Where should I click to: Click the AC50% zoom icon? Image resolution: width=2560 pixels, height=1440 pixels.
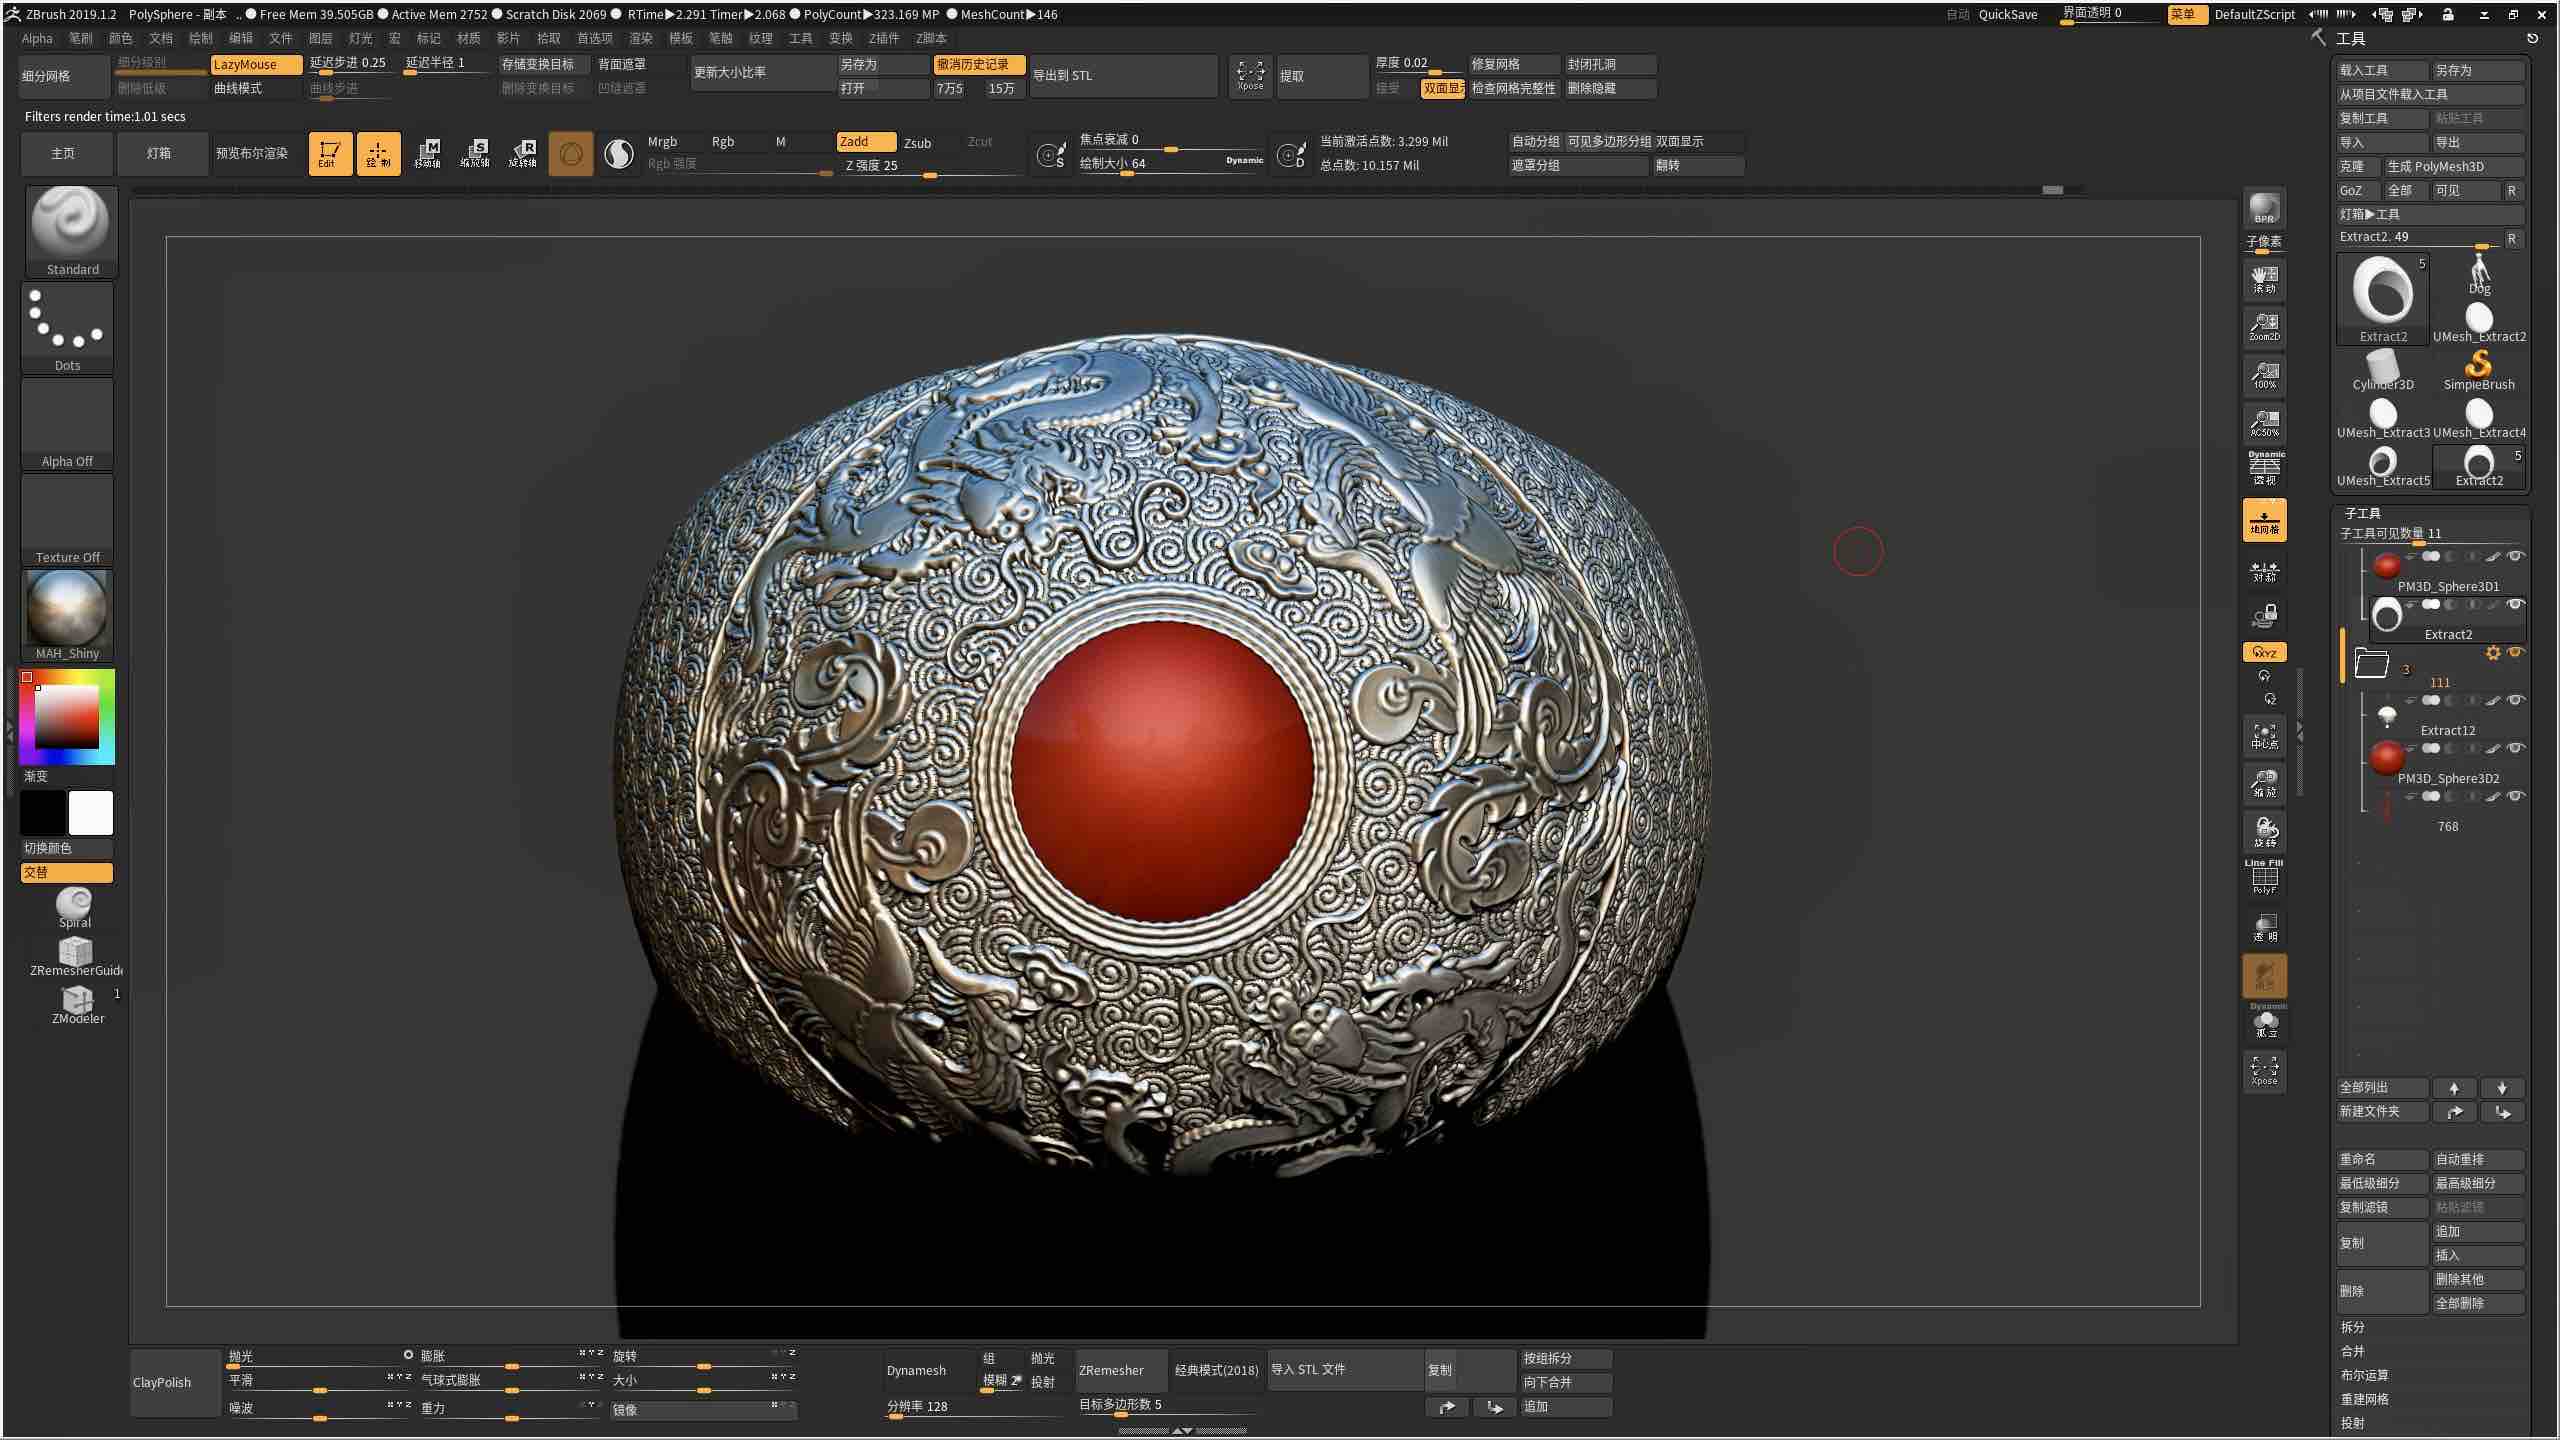tap(2263, 424)
